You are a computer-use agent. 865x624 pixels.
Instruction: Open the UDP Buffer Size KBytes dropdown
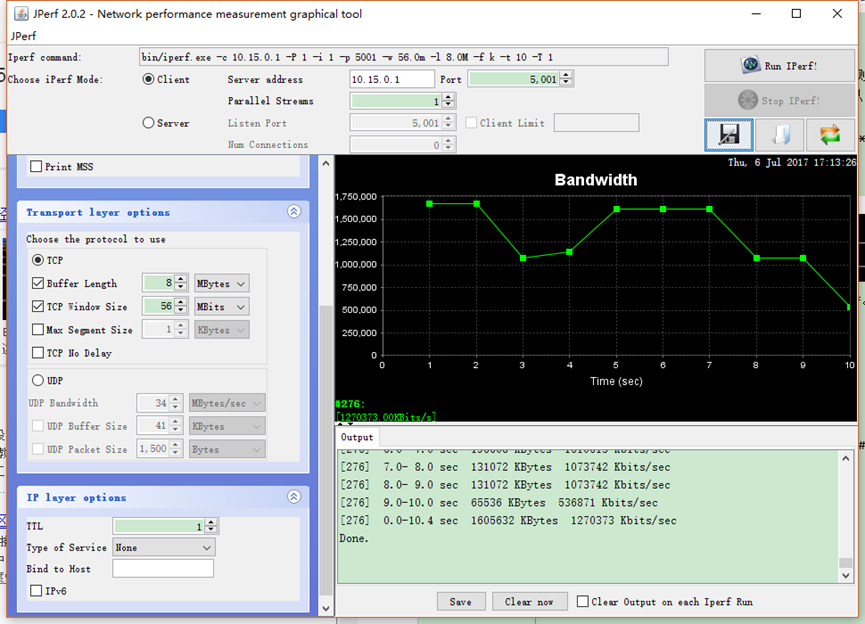pos(227,426)
